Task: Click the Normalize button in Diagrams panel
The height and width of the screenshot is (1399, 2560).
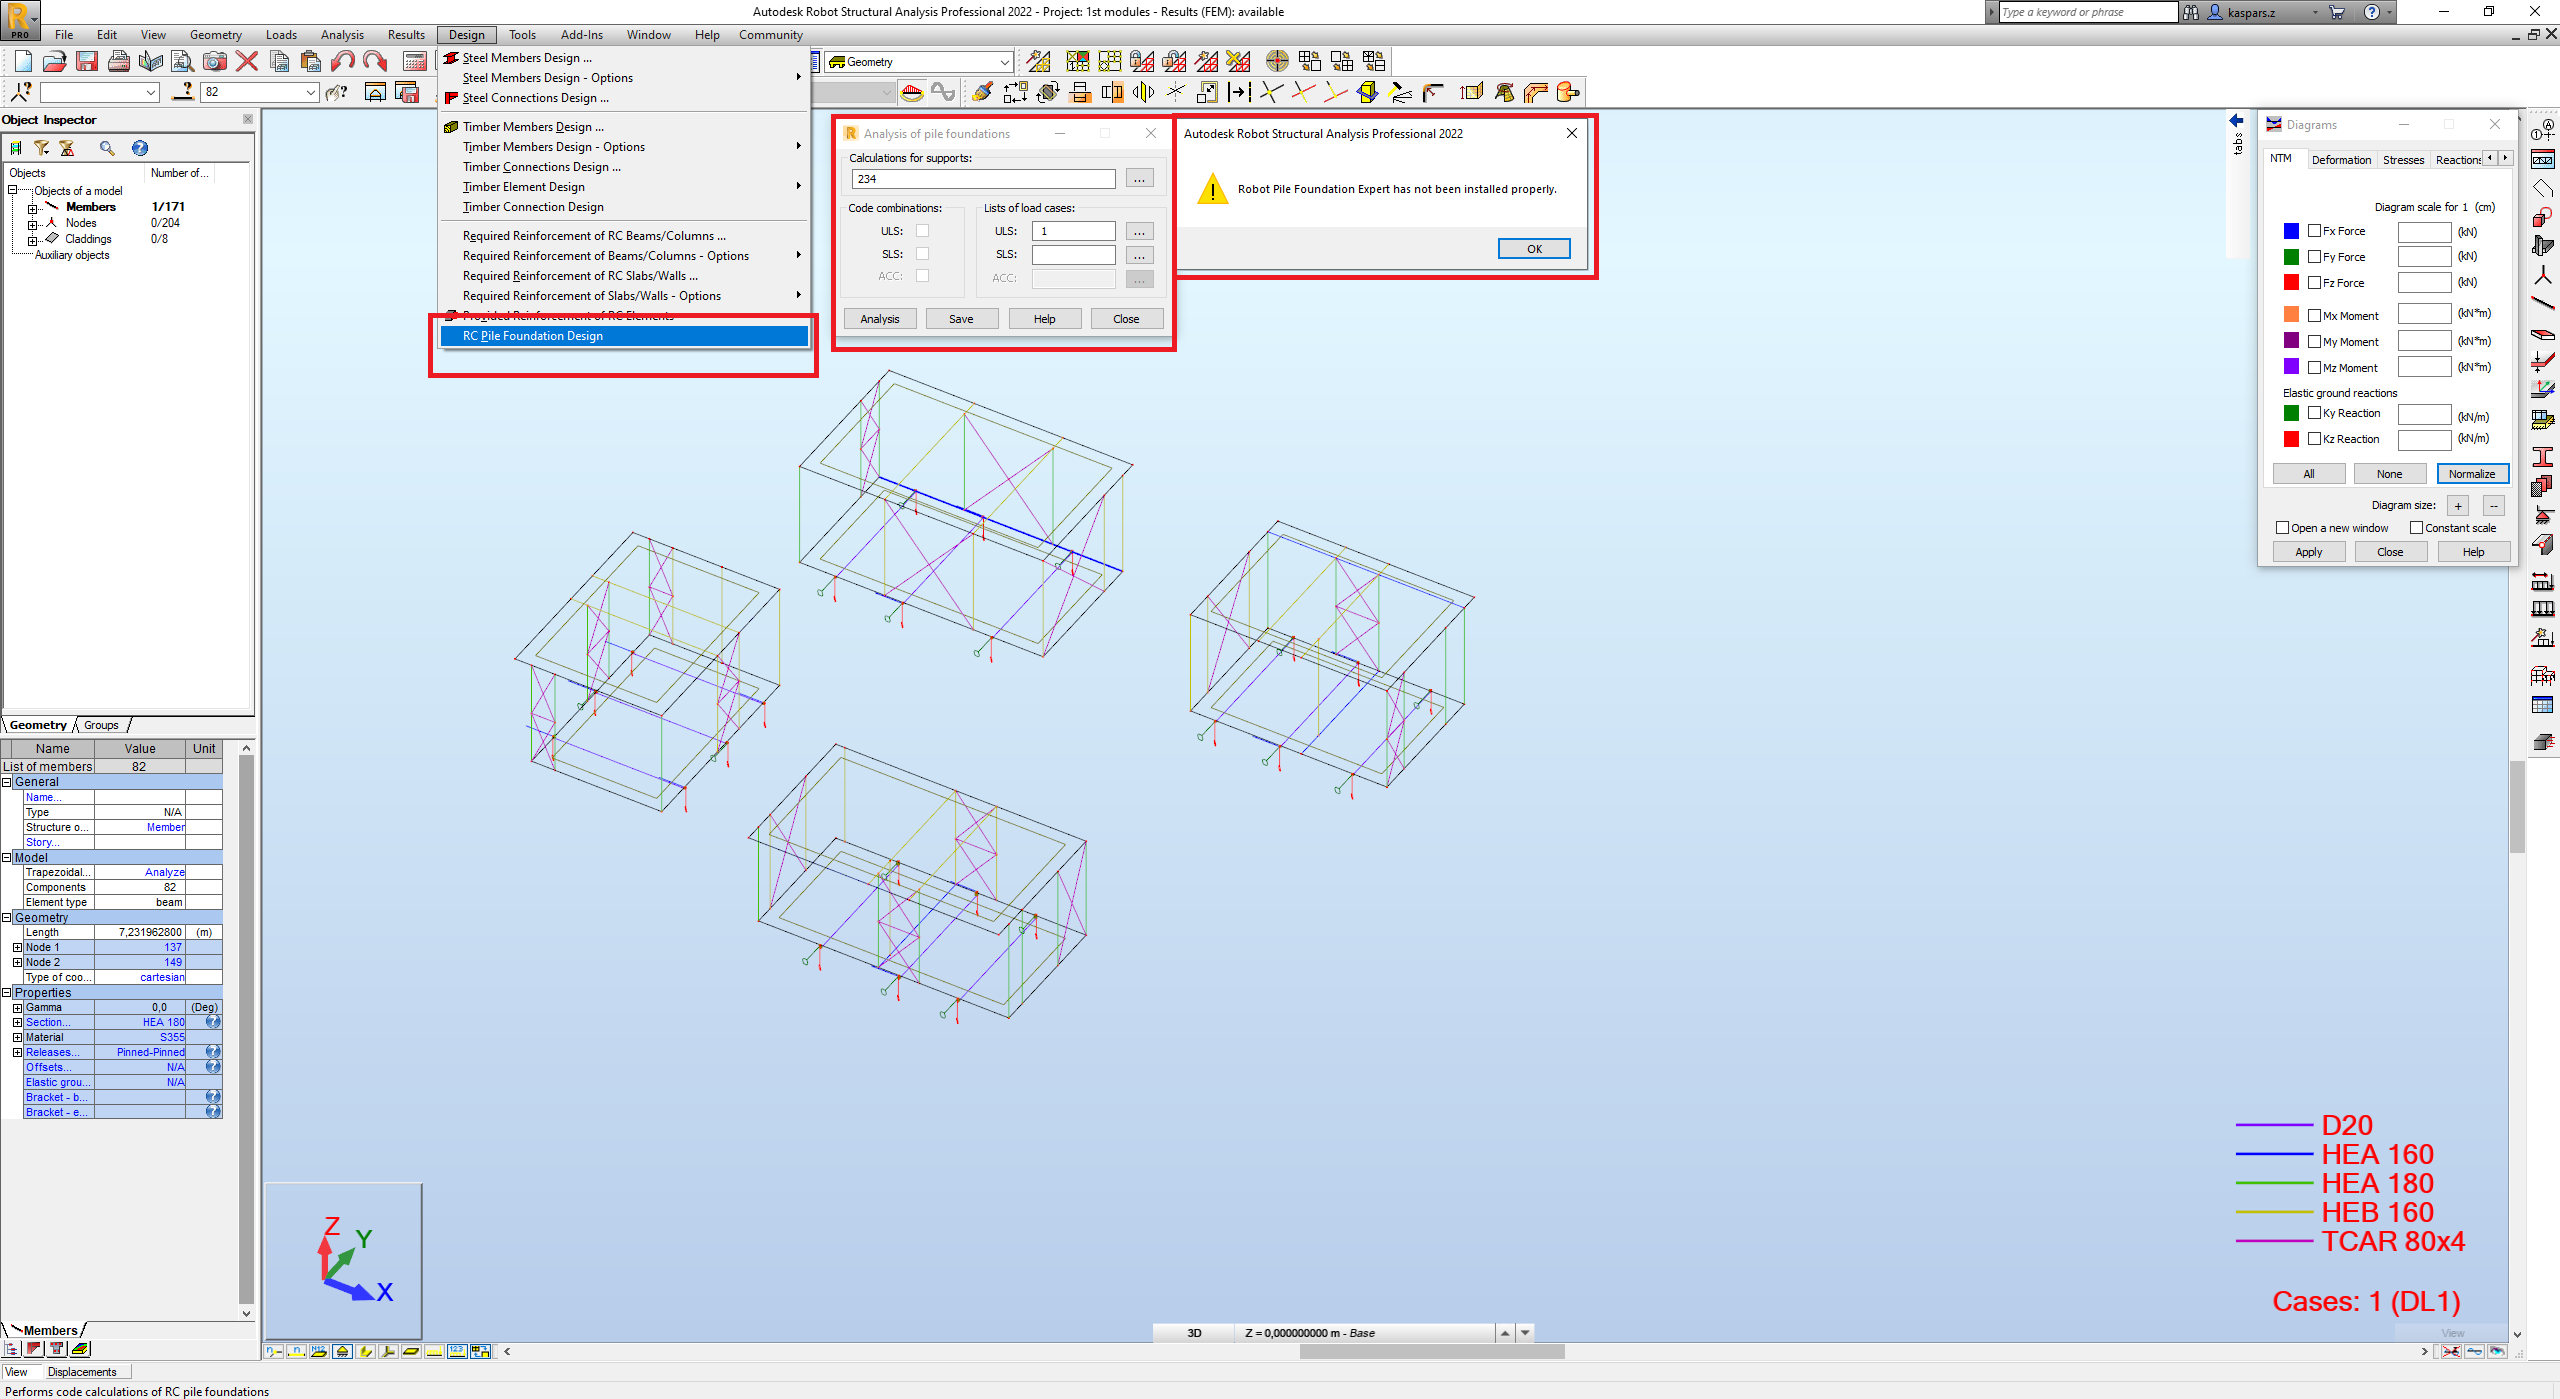Action: coord(2472,473)
